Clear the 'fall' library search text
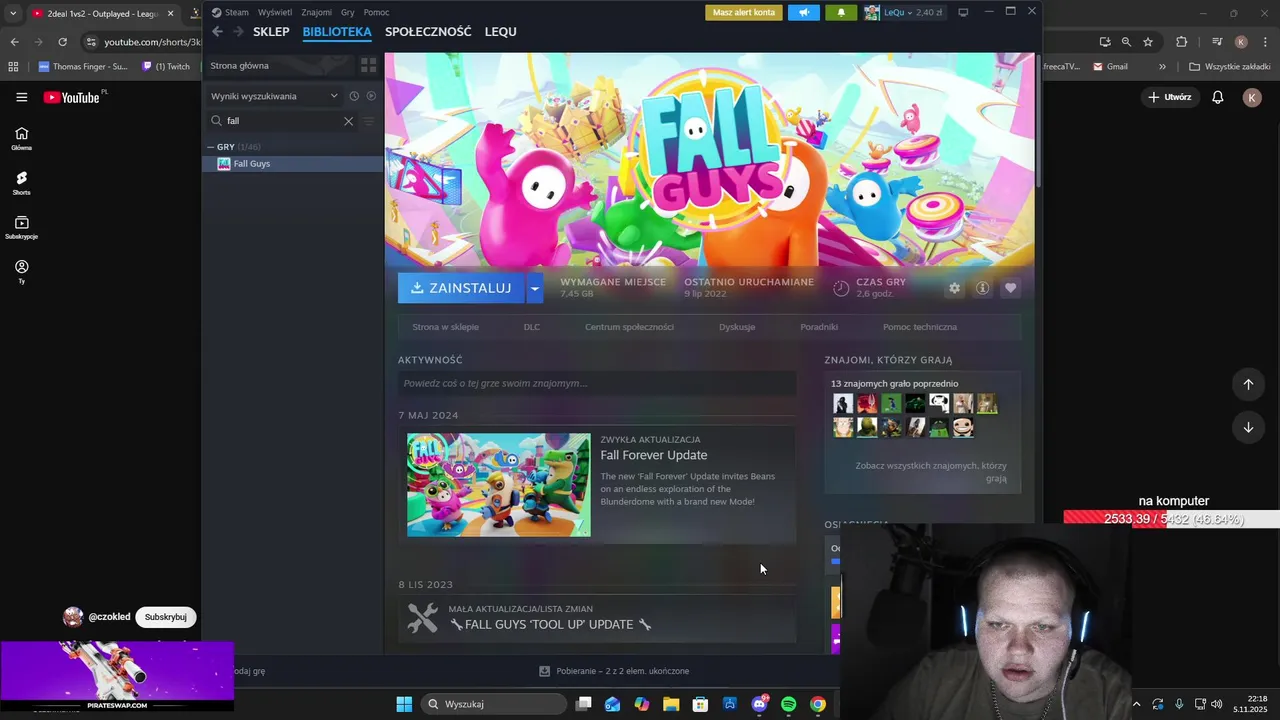This screenshot has width=1280, height=720. pos(348,121)
